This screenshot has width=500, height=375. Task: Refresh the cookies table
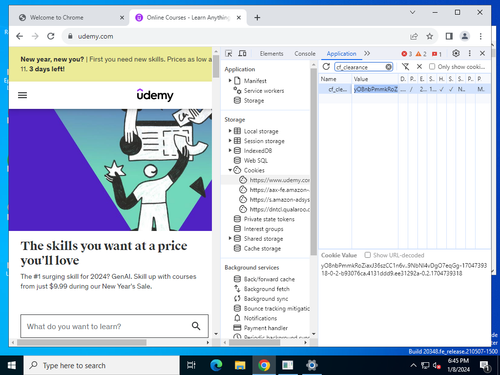click(x=326, y=67)
